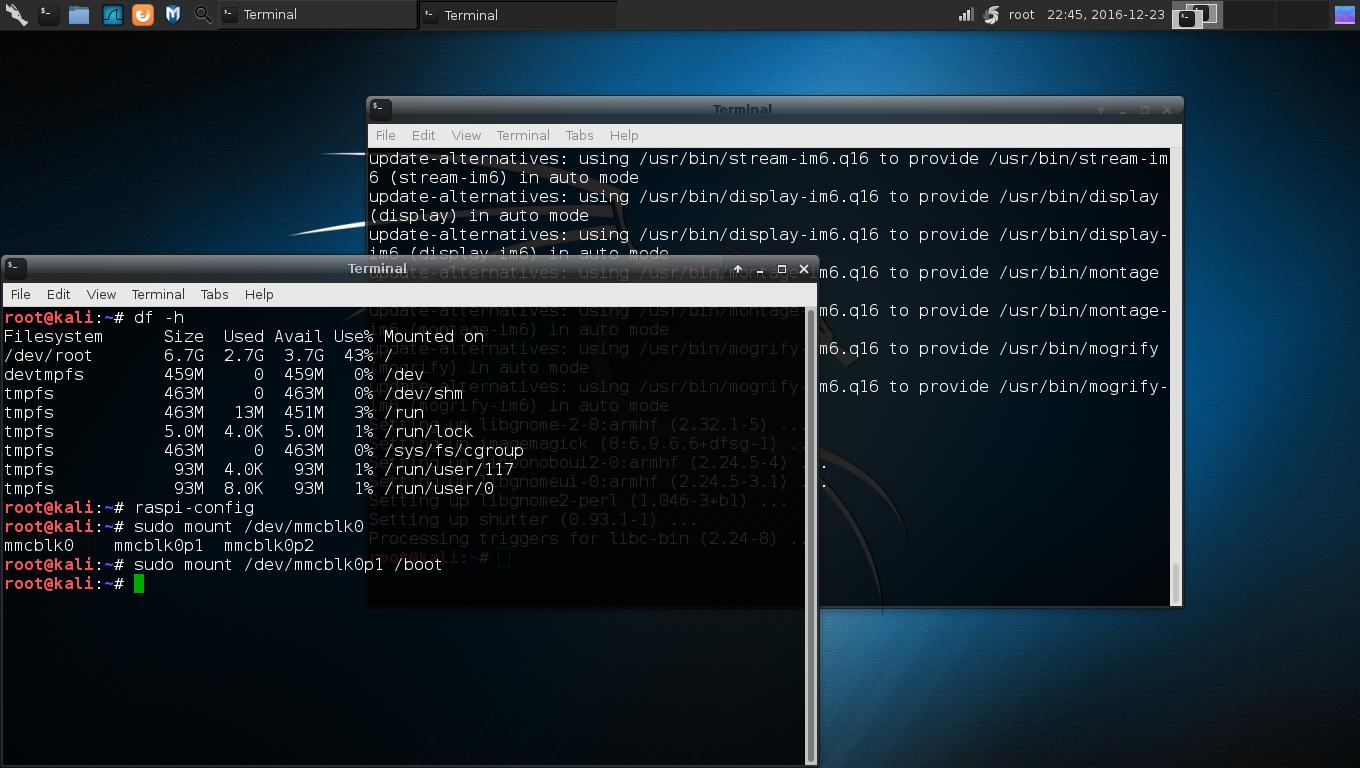1360x768 pixels.
Task: Launch Wireshark from the top panel
Action: coord(112,14)
